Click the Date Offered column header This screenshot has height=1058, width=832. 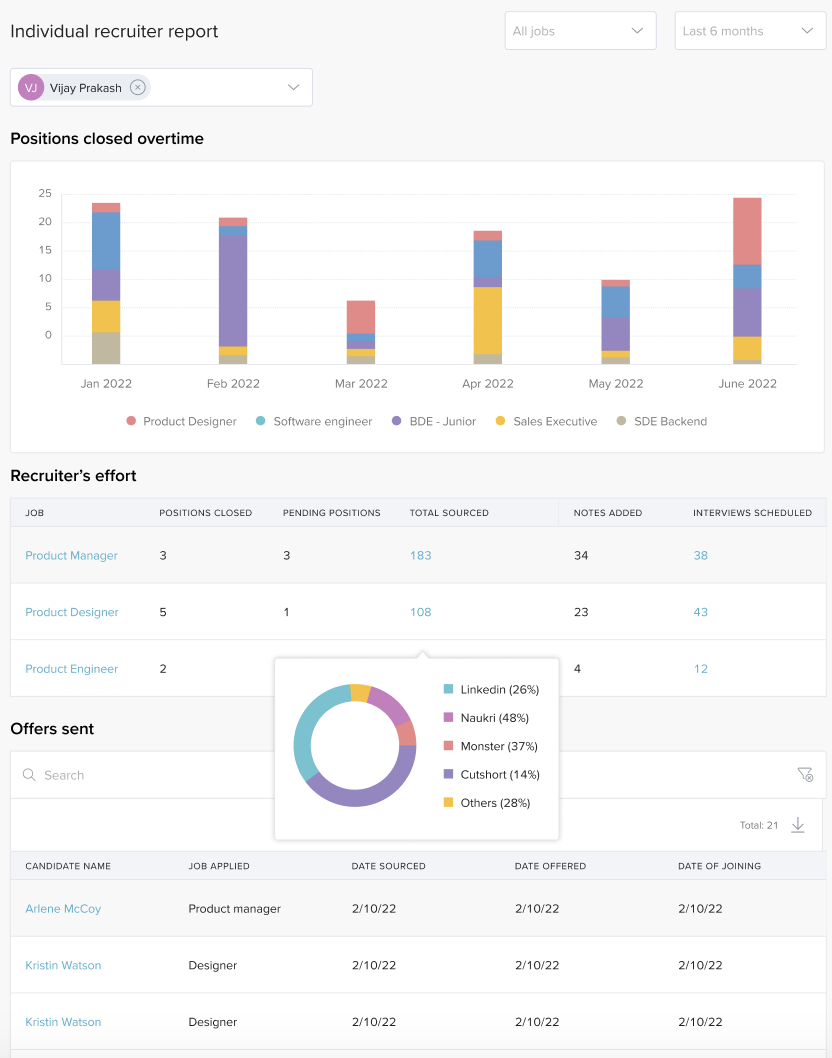coord(550,866)
